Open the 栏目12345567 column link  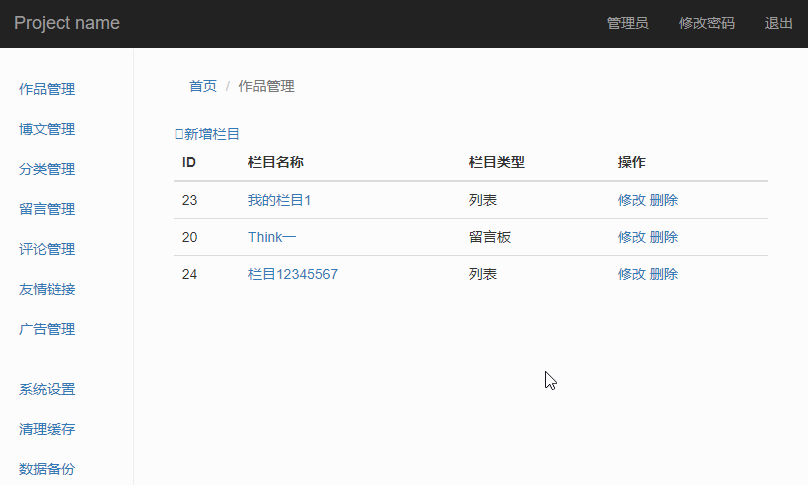(293, 274)
